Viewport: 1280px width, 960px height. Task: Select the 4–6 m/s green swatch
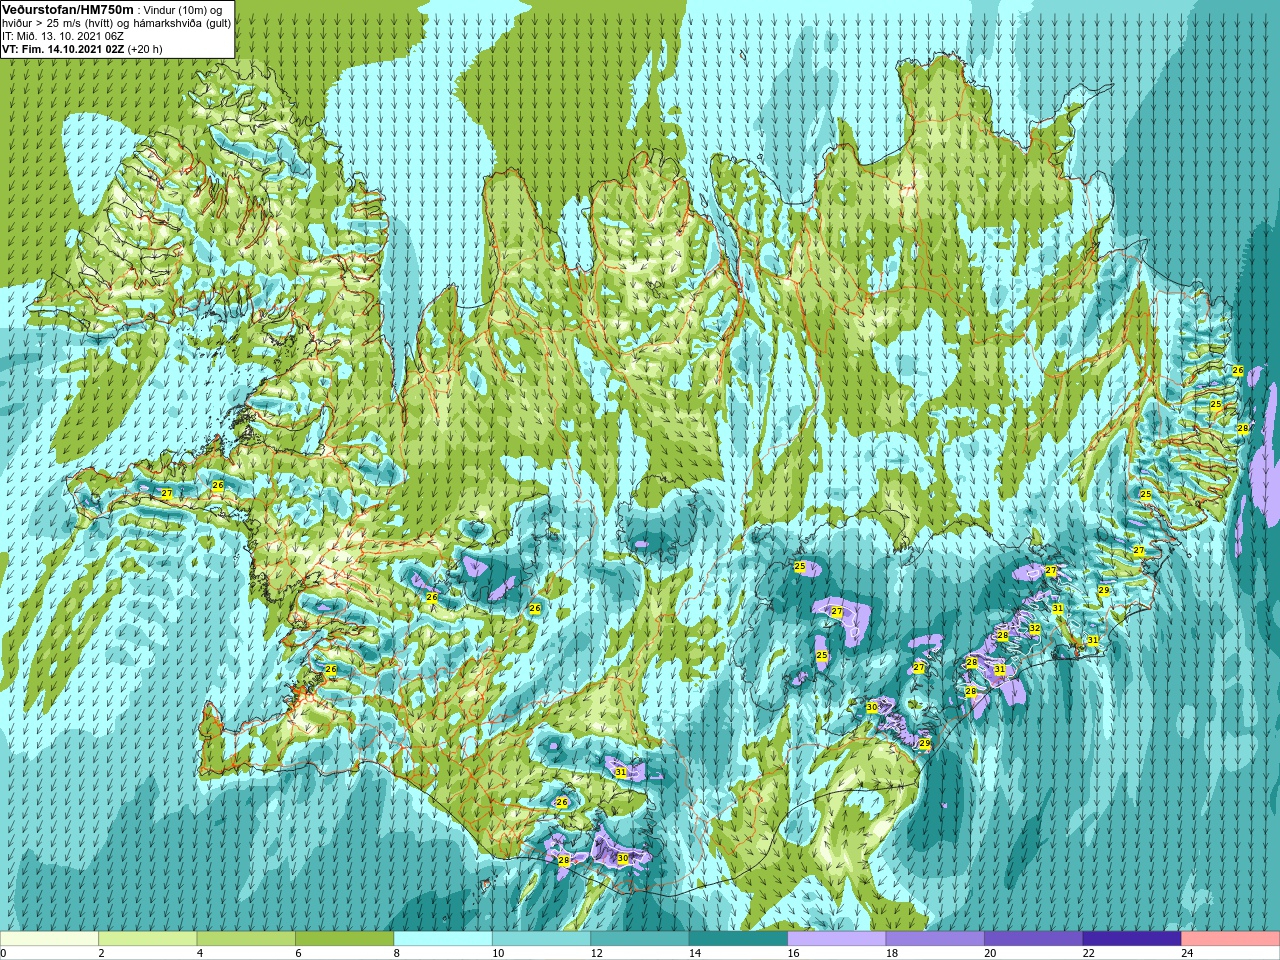point(246,939)
